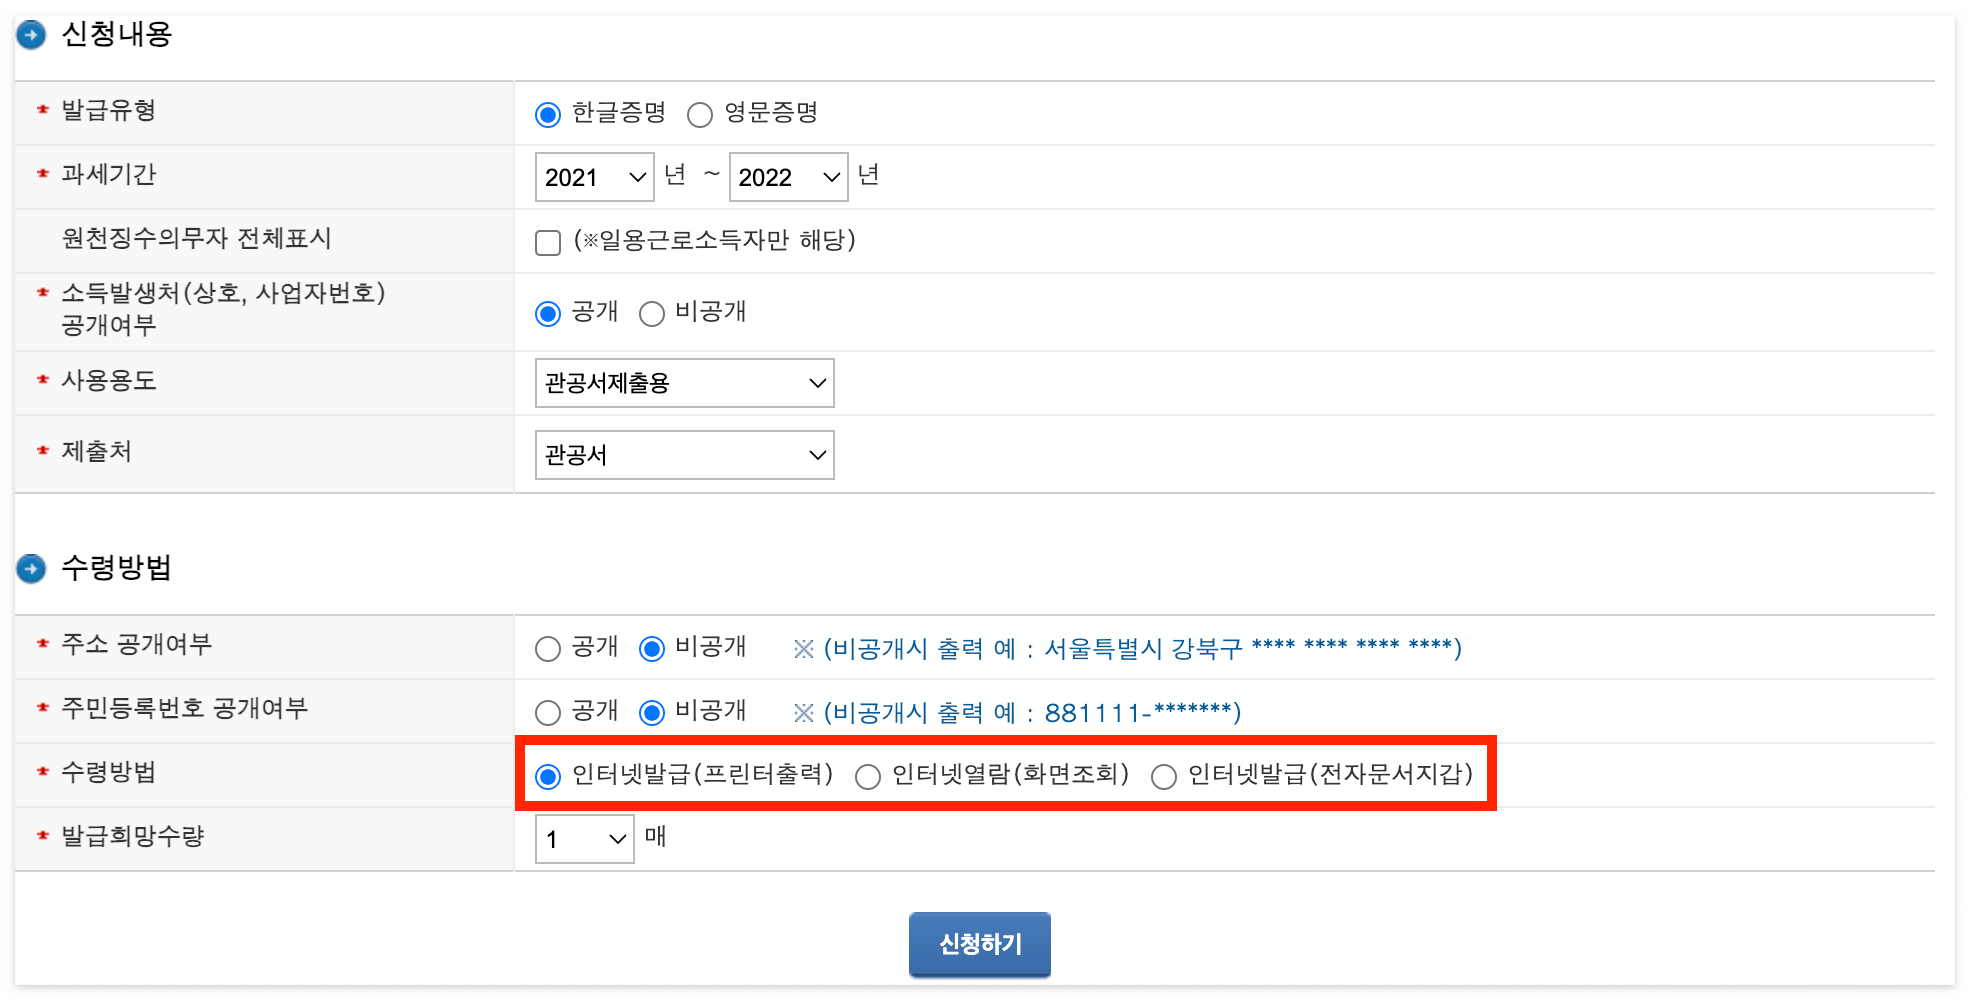1970x1000 pixels.
Task: Select 비공개 for address disclosure
Action: tap(652, 648)
